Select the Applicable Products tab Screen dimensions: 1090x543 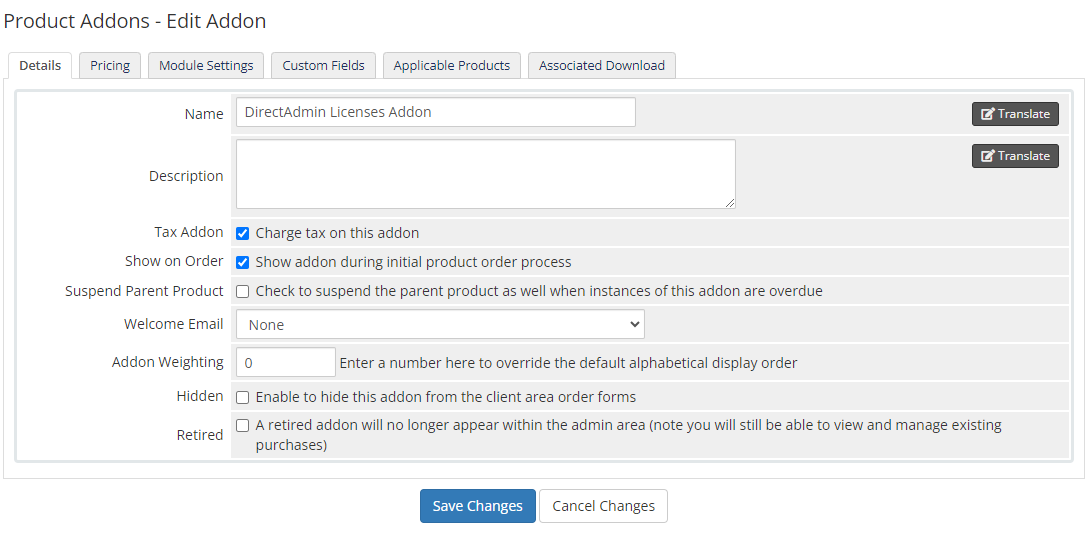(452, 65)
